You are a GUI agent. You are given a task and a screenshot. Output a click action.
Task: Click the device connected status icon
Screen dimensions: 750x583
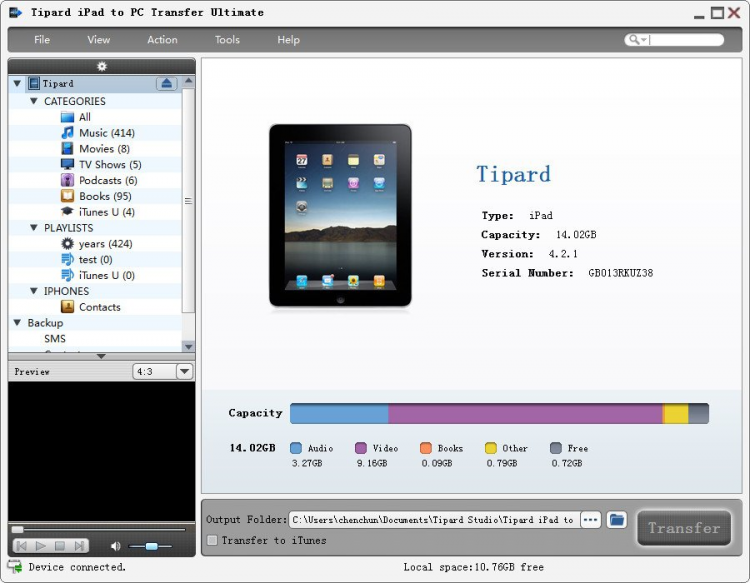[15, 567]
